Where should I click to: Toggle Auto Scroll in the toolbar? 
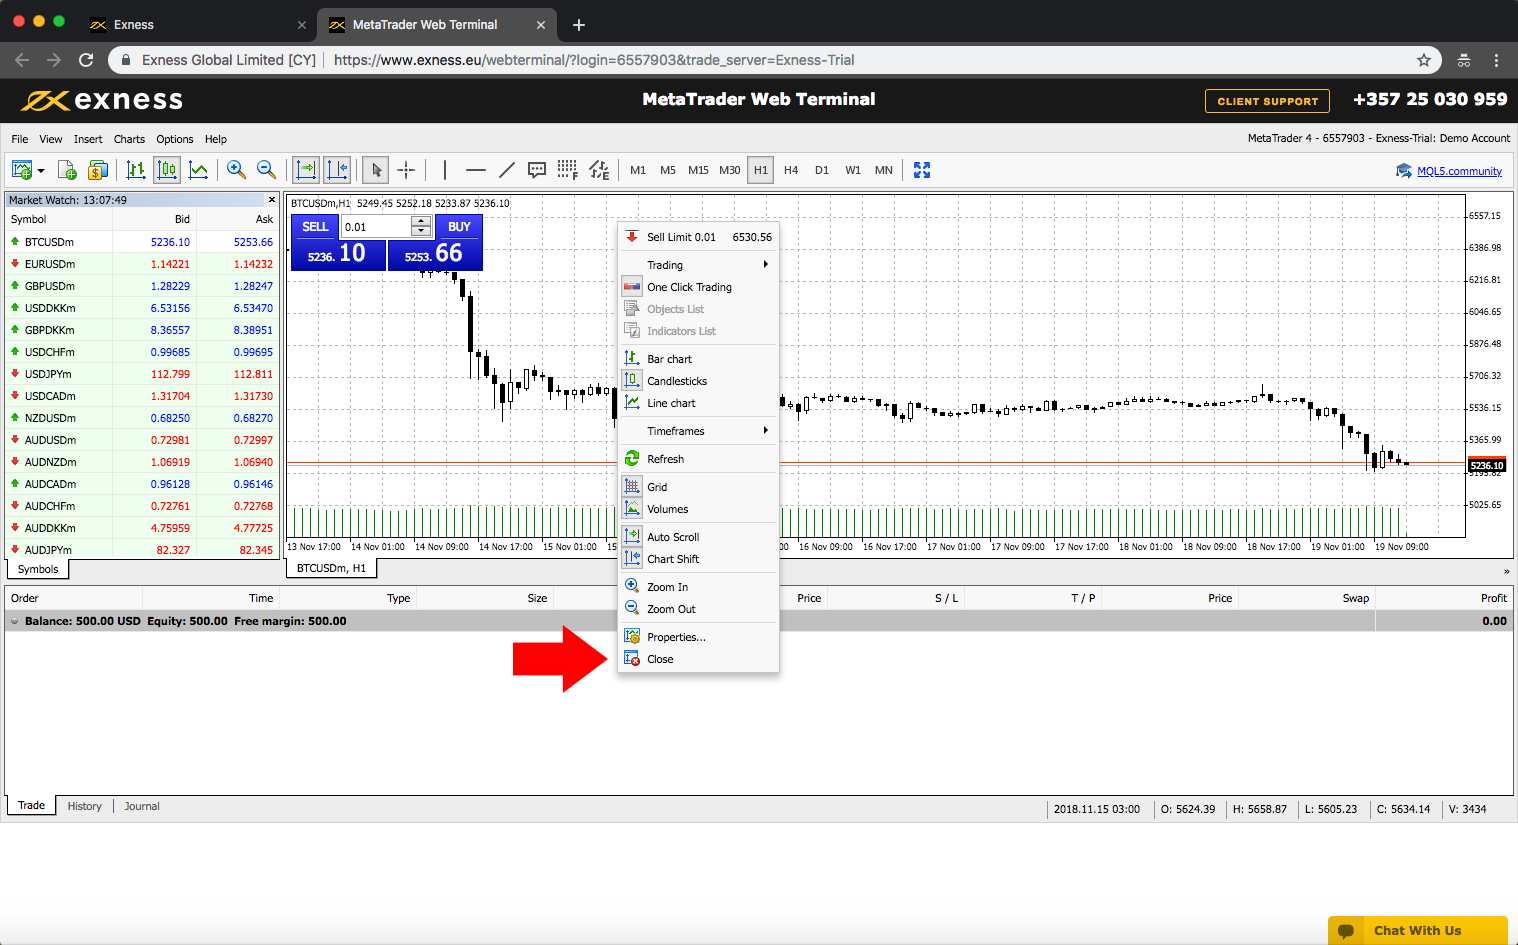tap(306, 170)
